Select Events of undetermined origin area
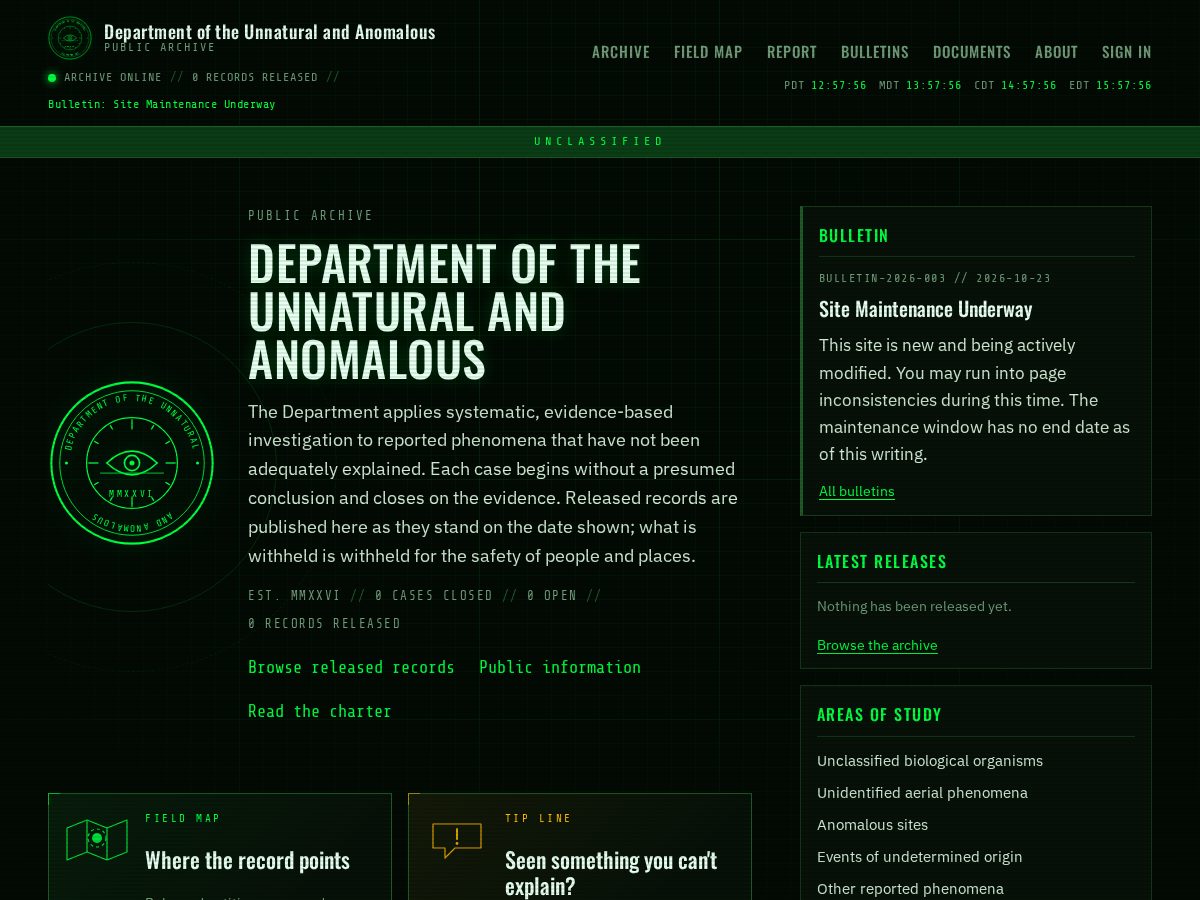Image resolution: width=1200 pixels, height=900 pixels. pos(920,857)
